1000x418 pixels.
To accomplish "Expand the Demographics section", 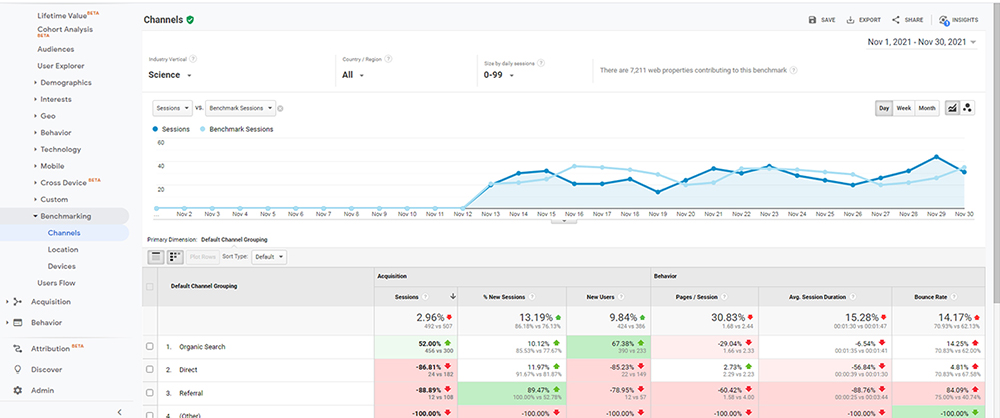I will click(x=66, y=82).
